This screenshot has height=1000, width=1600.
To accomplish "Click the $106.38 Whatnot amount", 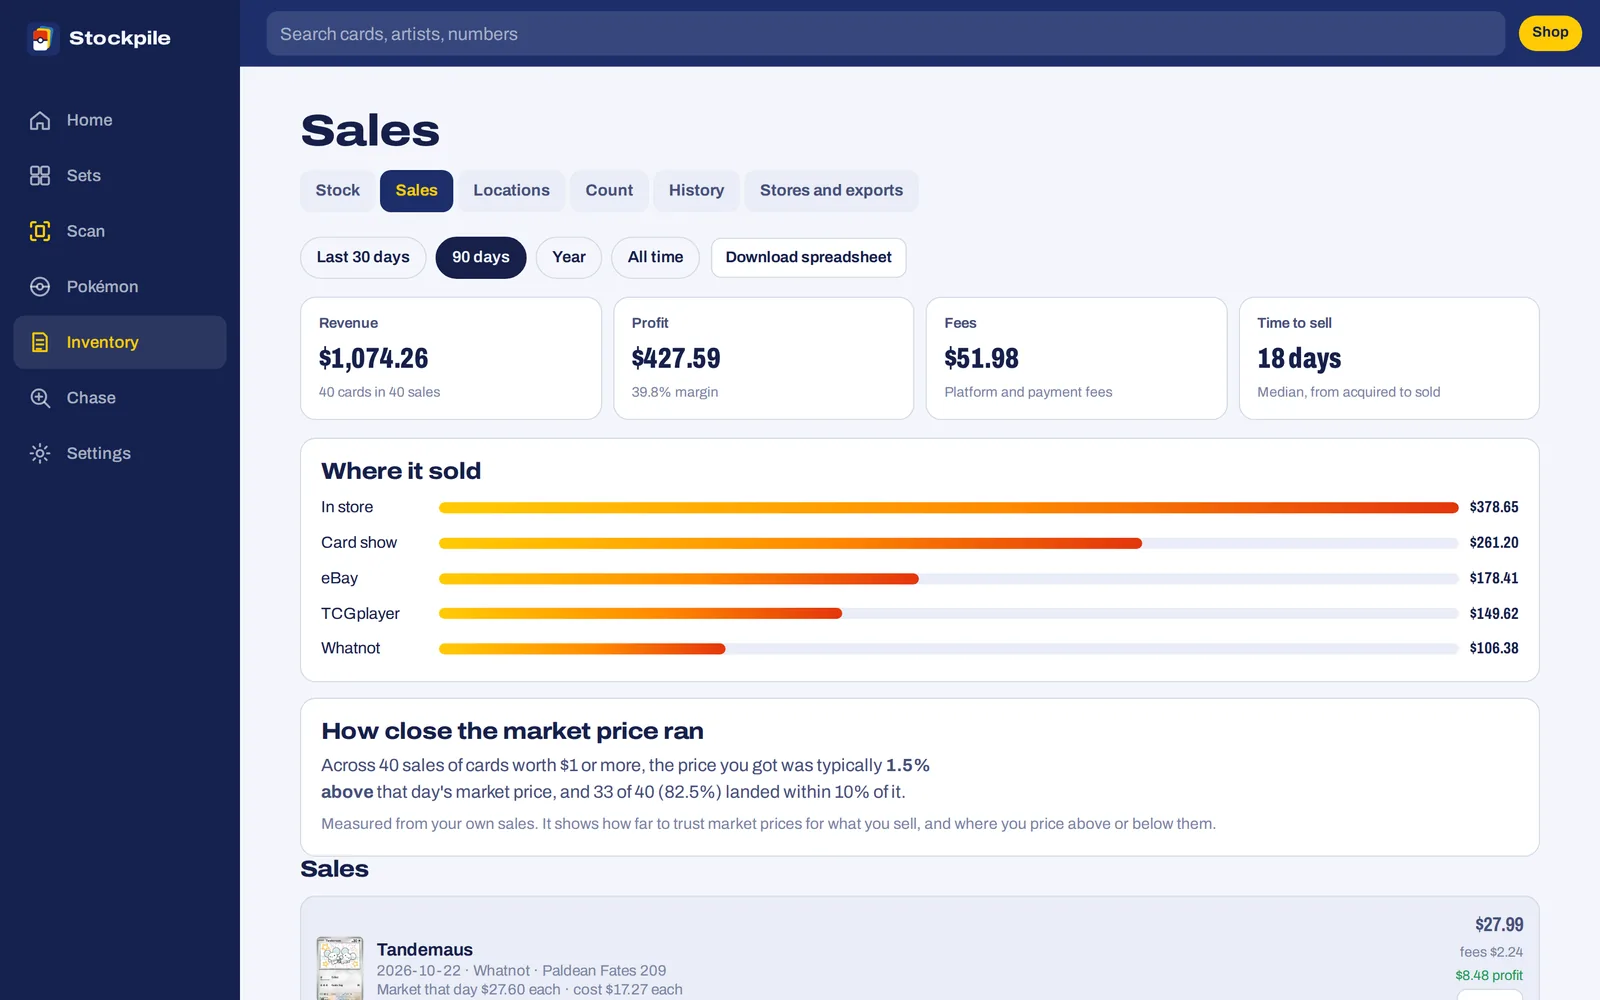I will tap(1494, 649).
